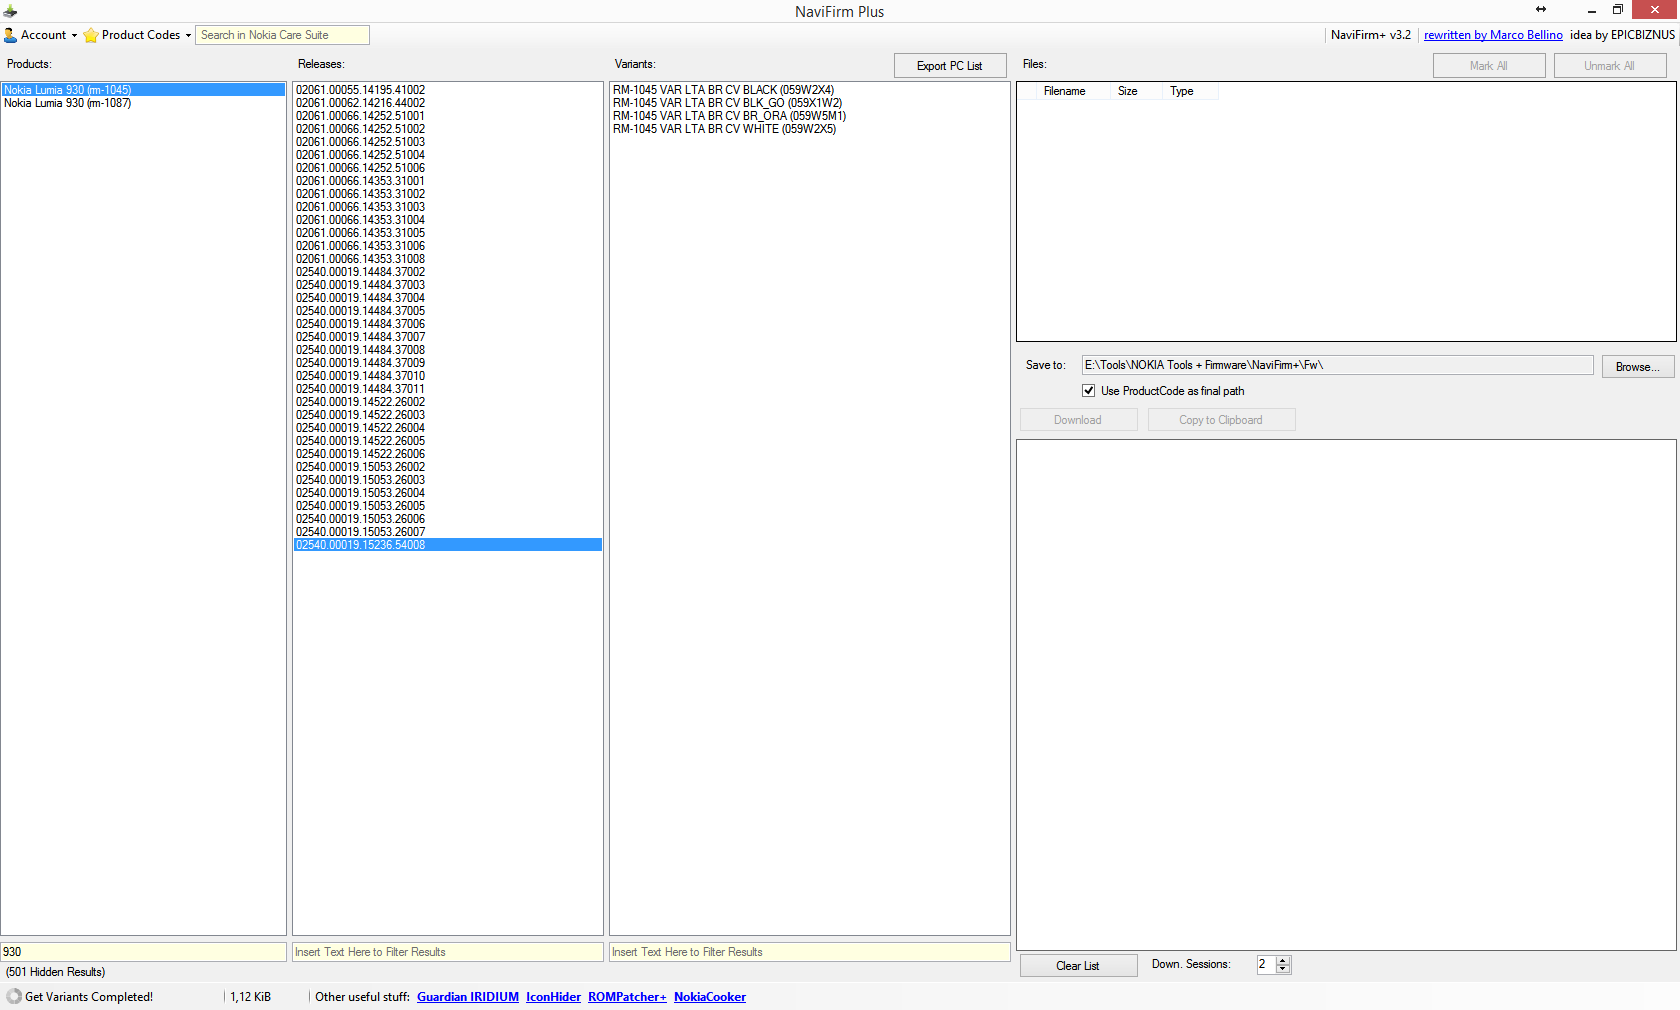Click the Browse... button
This screenshot has height=1010, width=1680.
[x=1638, y=367]
